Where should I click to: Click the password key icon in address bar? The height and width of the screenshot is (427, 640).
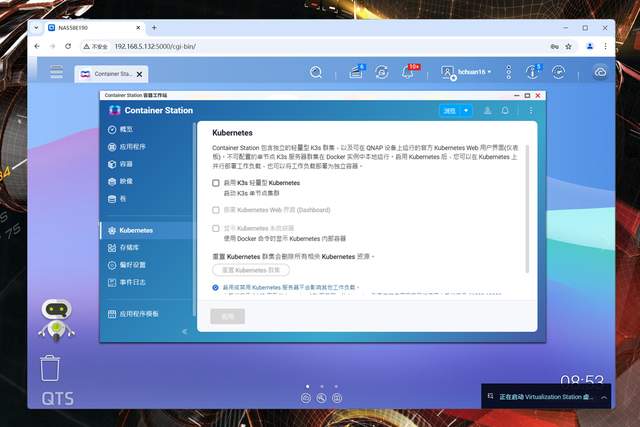click(x=554, y=47)
